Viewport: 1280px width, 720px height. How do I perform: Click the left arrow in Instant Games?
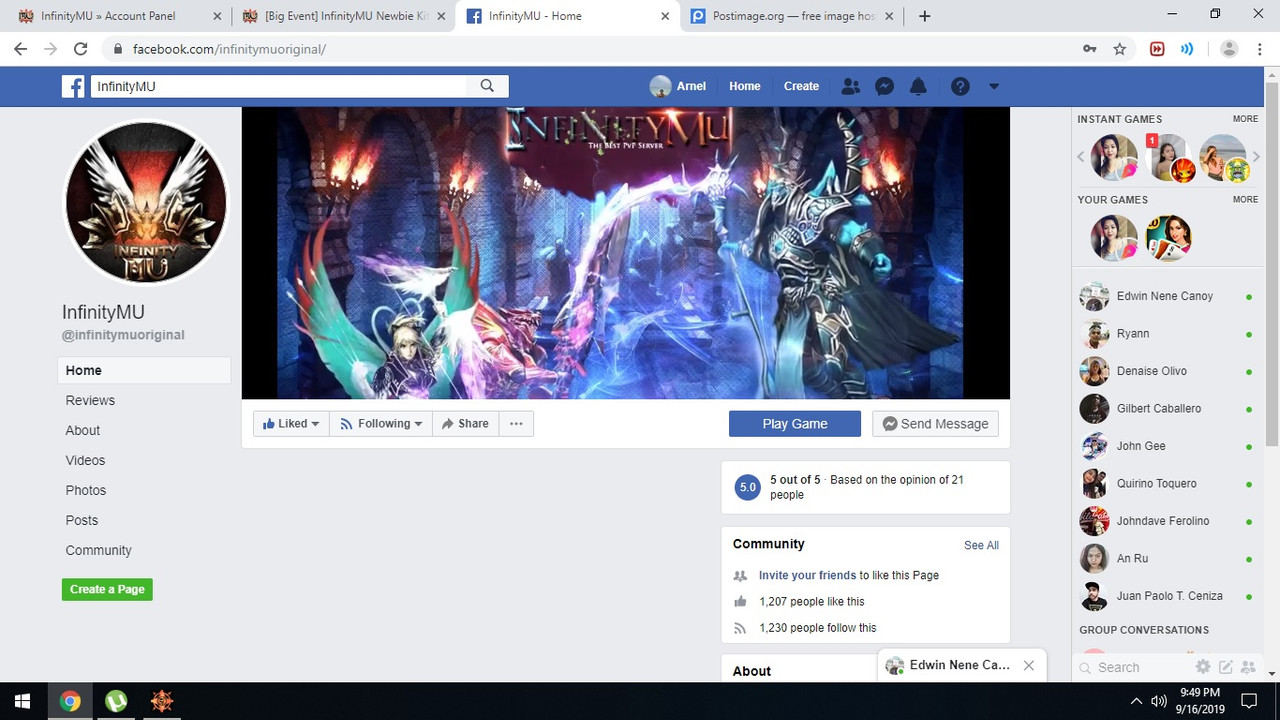coord(1081,157)
